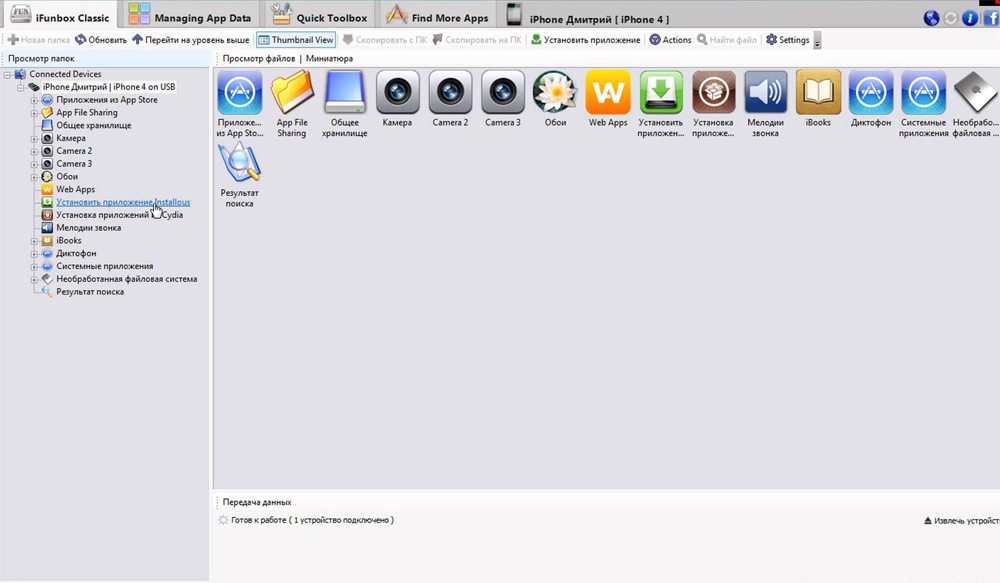Click the Установить приложение toolbar button
1000x583 pixels.
(586, 40)
